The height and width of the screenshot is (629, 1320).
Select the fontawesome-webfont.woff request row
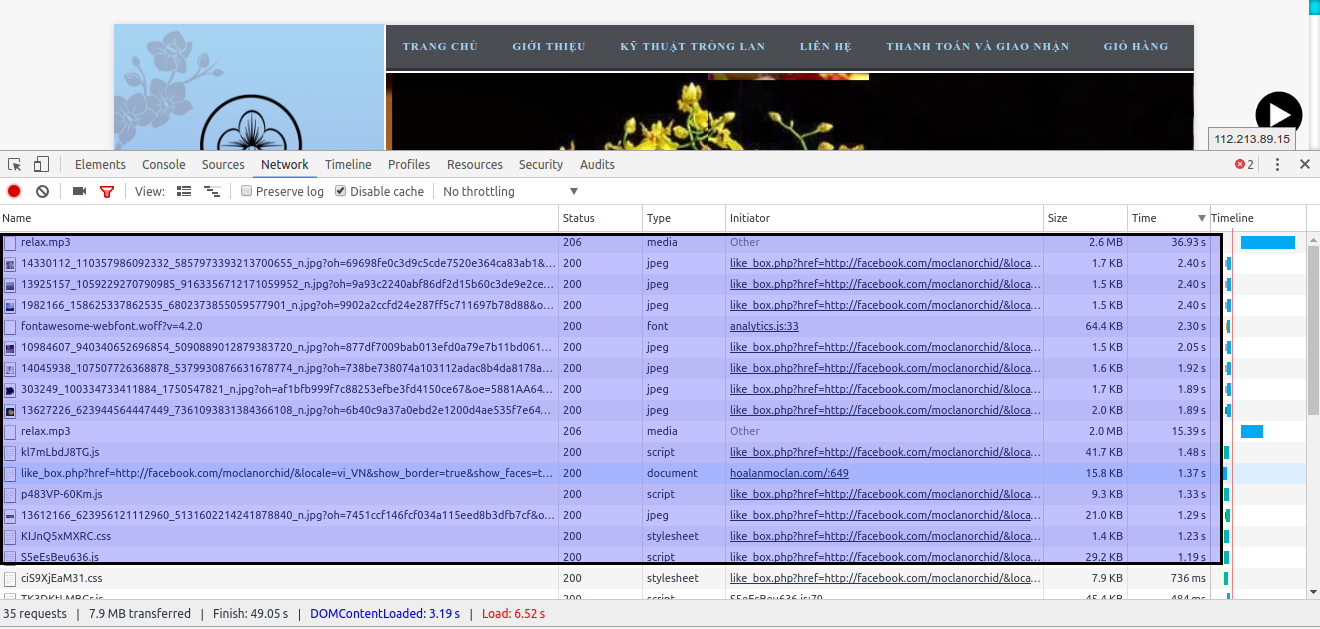(653, 326)
